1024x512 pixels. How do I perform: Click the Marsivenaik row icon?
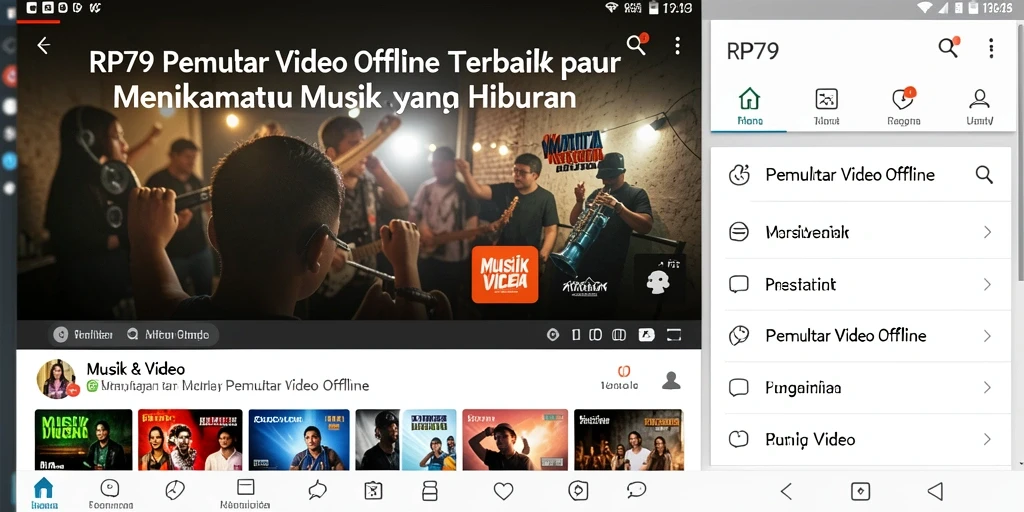pos(739,232)
